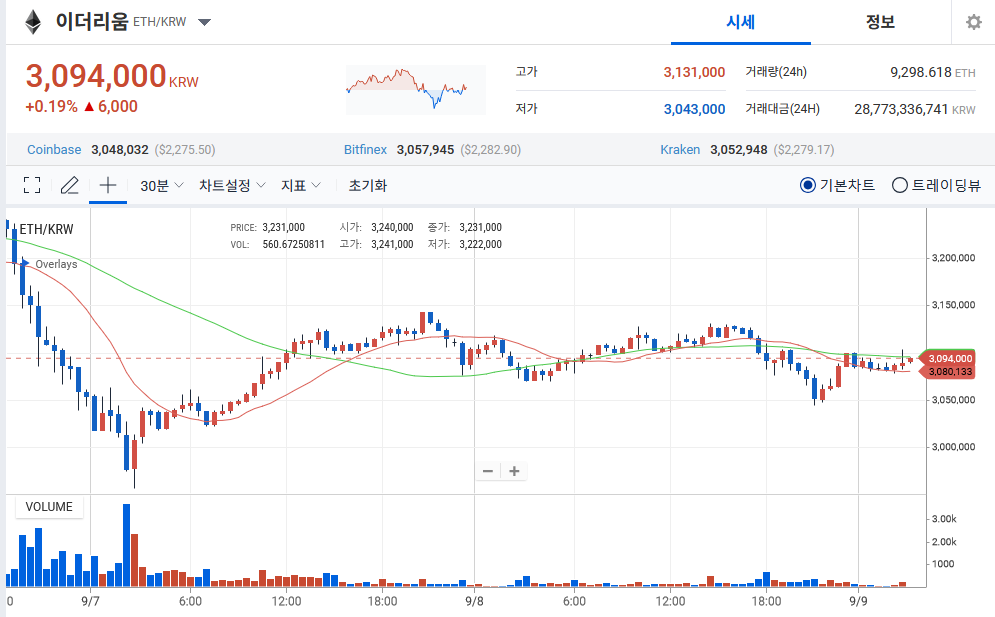
Task: Click the high price value 3,131,000
Action: (x=694, y=72)
